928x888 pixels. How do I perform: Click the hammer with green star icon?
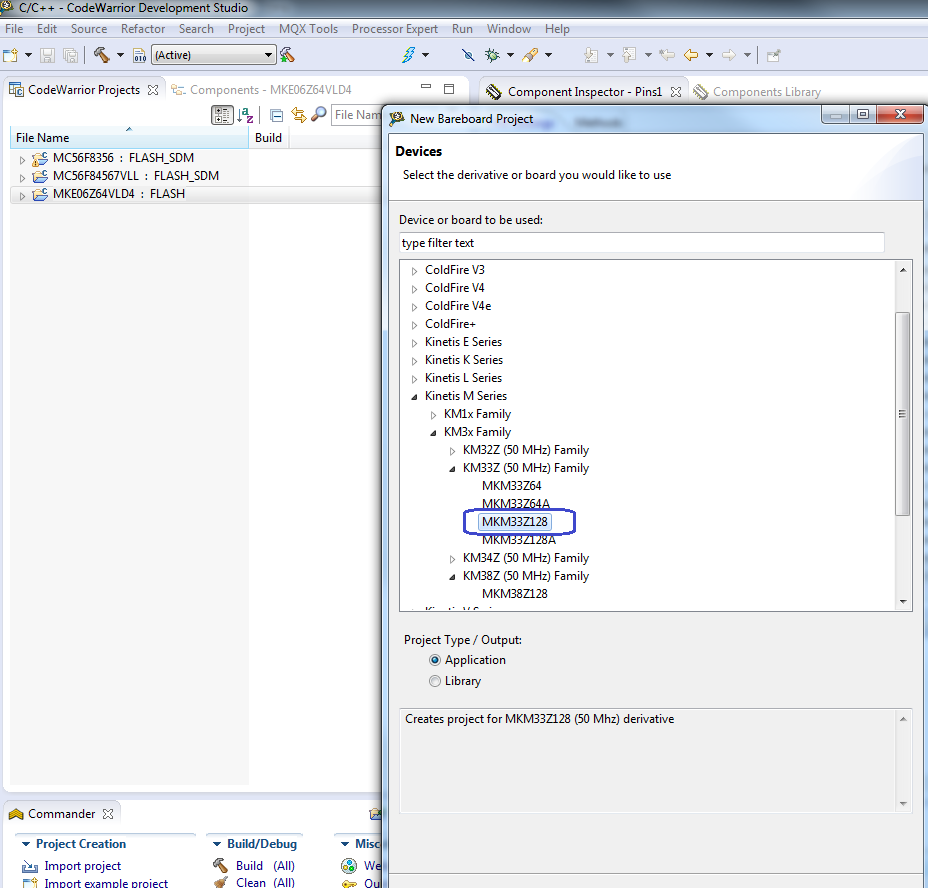(x=288, y=55)
